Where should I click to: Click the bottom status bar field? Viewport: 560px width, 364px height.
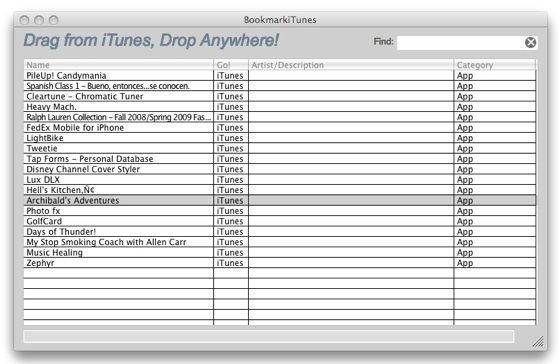269,336
